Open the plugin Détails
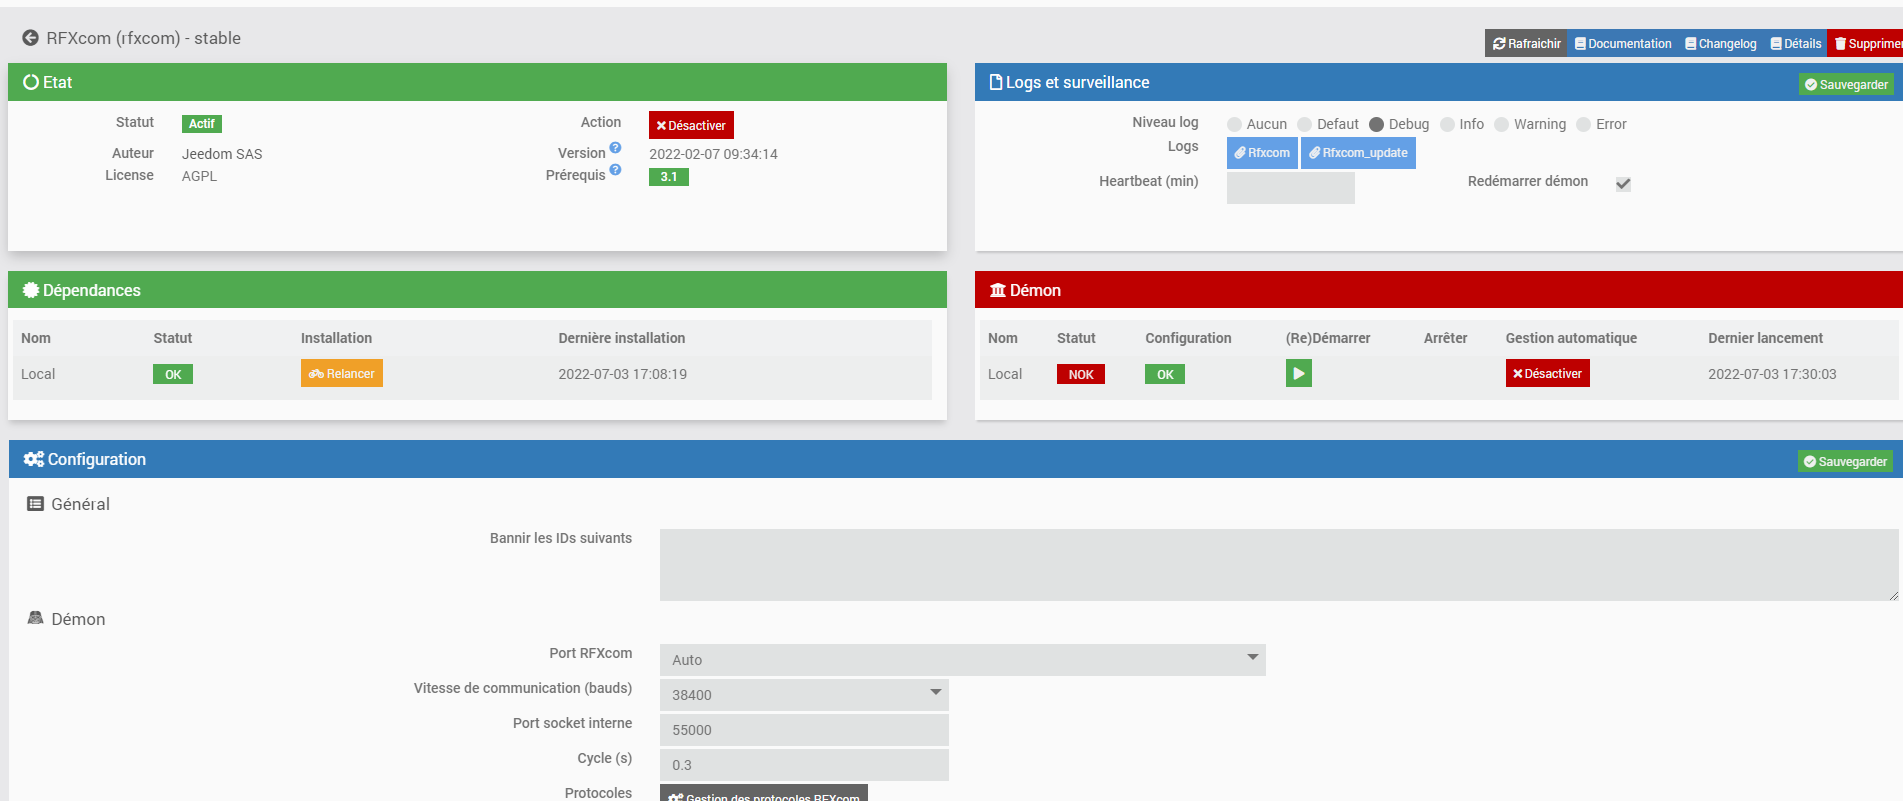 pos(1795,44)
